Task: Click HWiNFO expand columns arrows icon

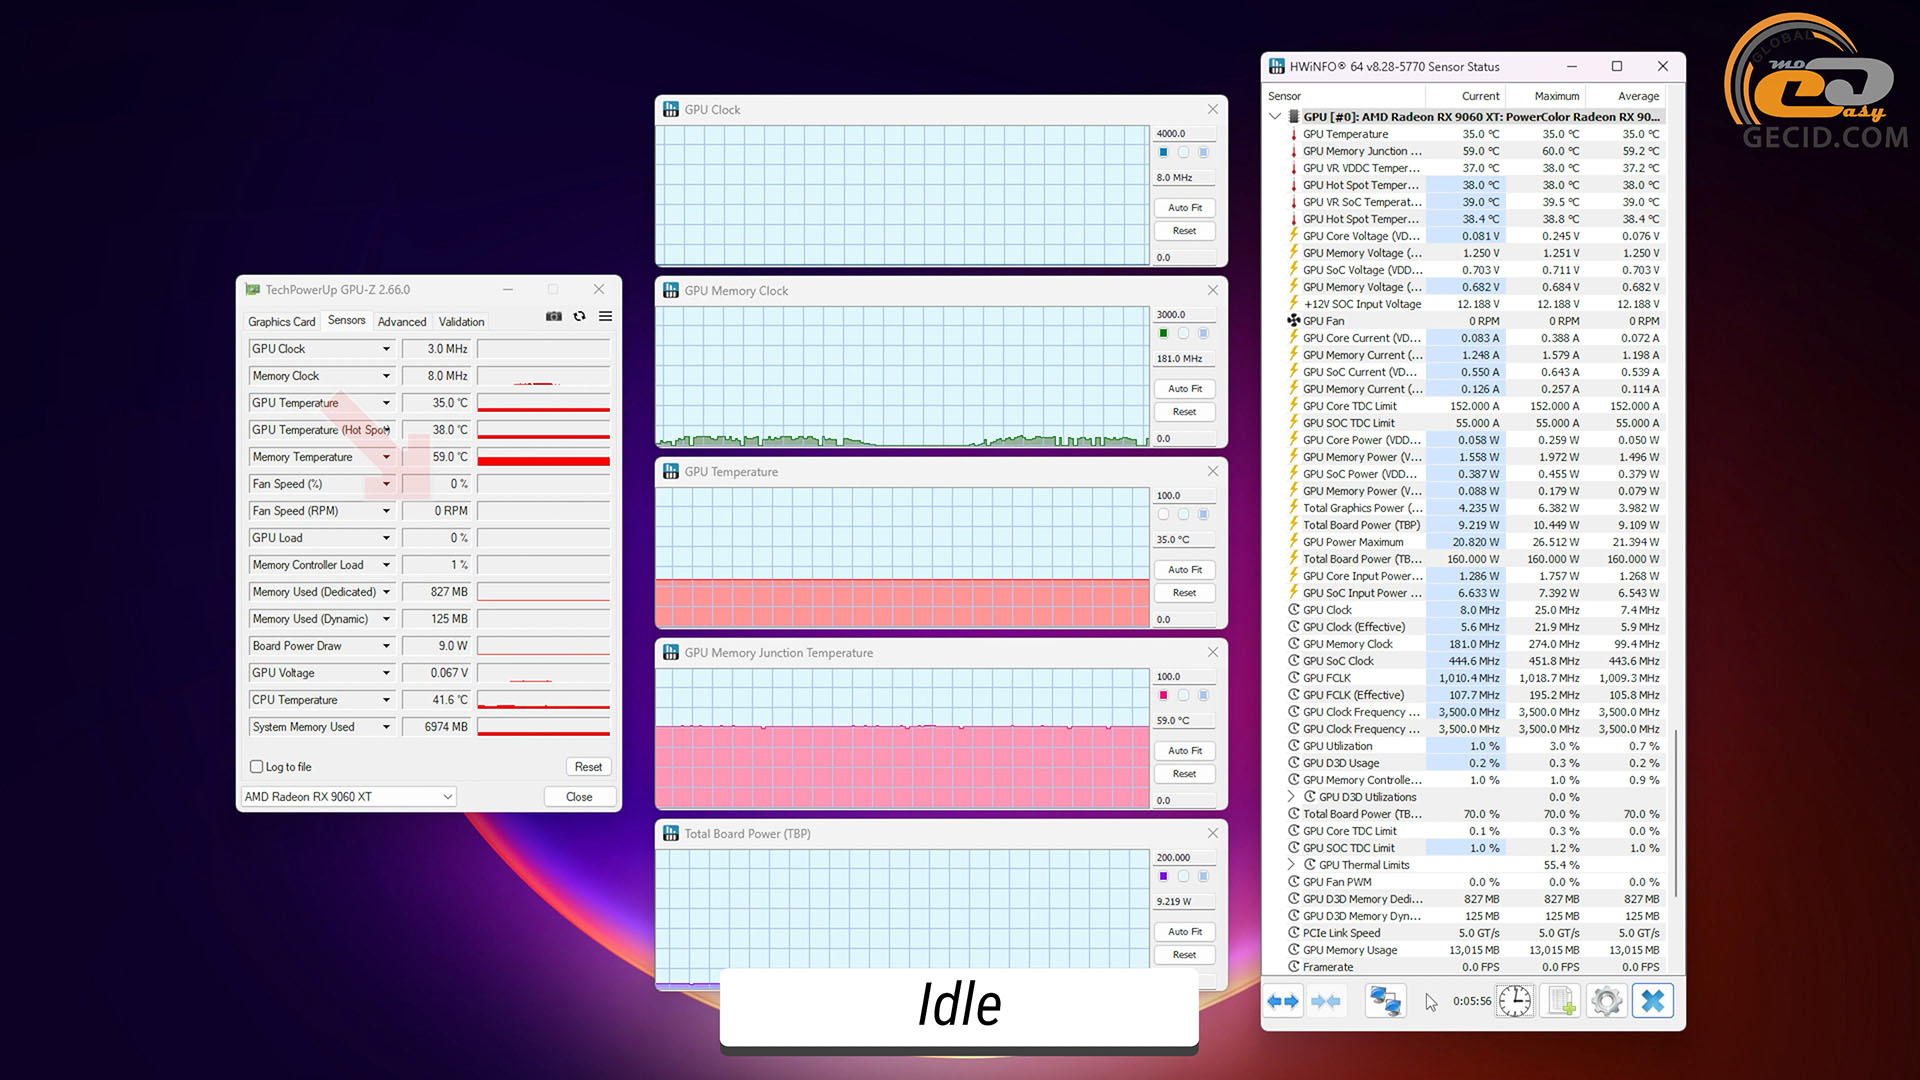Action: 1283,1001
